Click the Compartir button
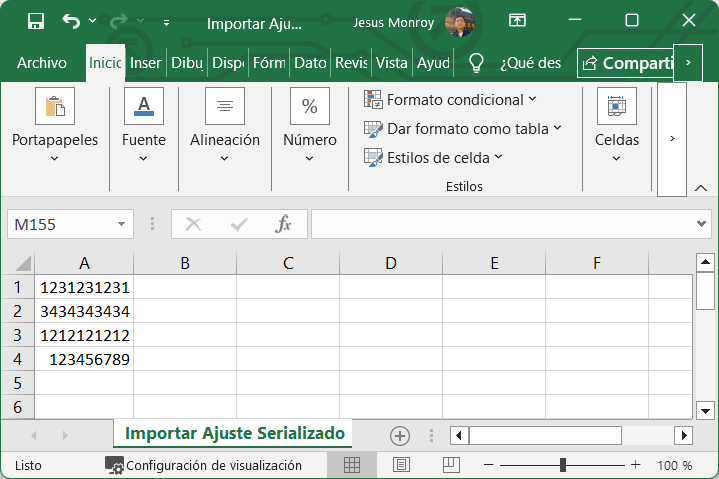The width and height of the screenshot is (719, 479). pyautogui.click(x=625, y=63)
